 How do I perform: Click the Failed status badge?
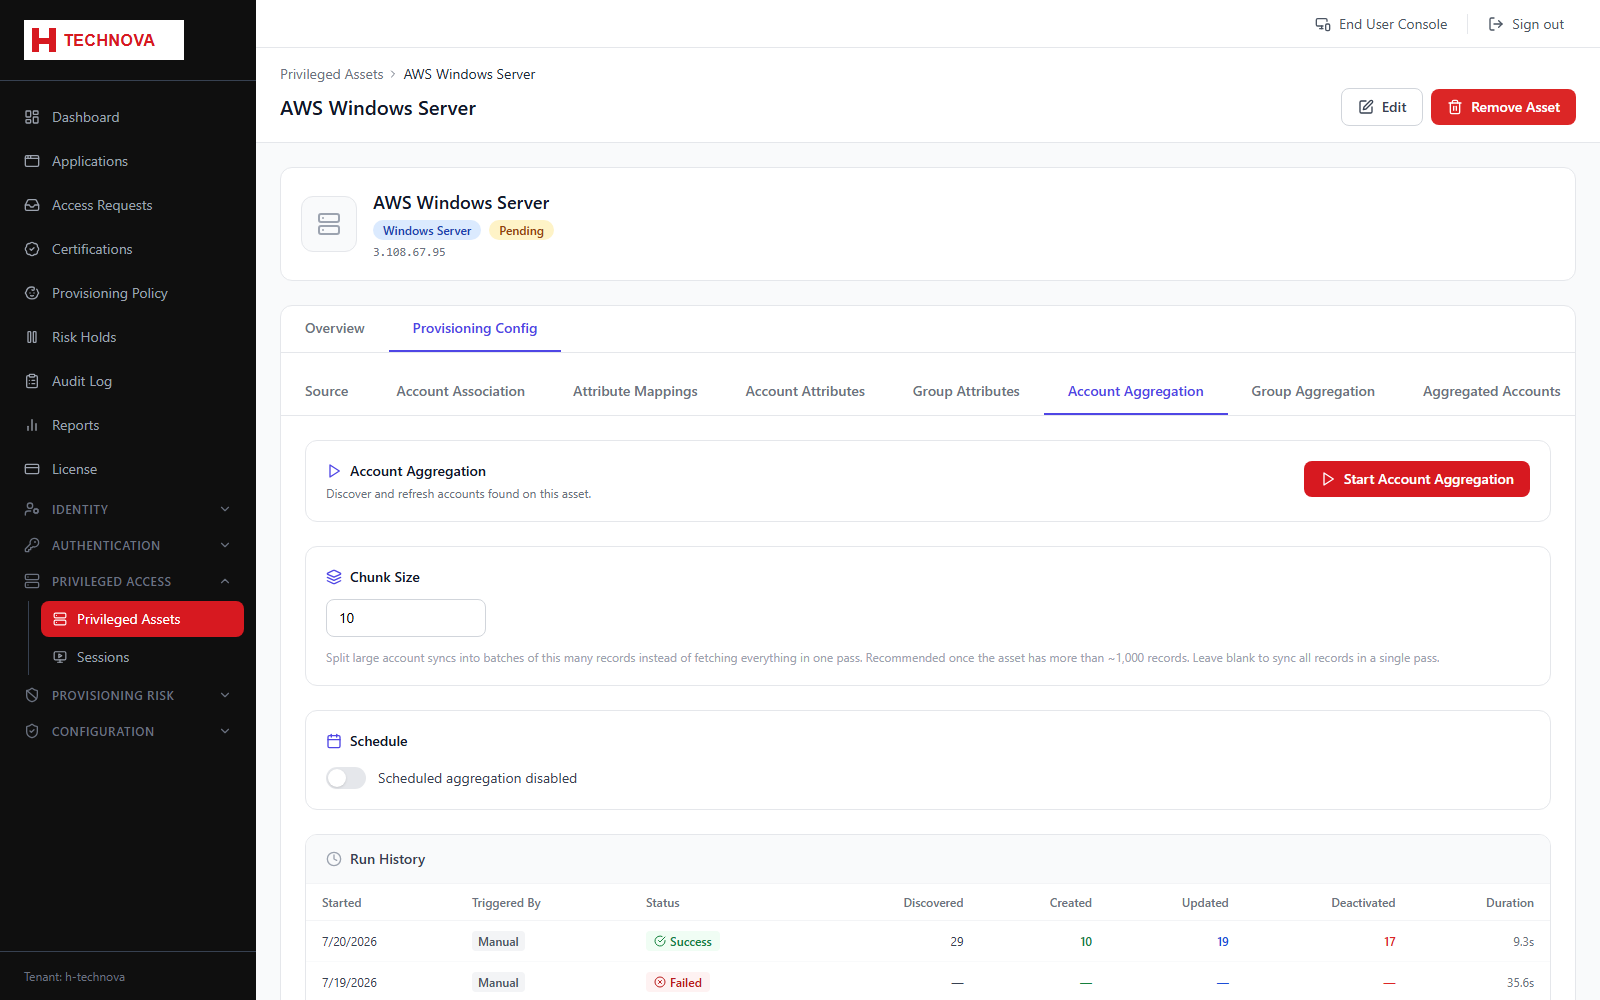[x=678, y=983]
